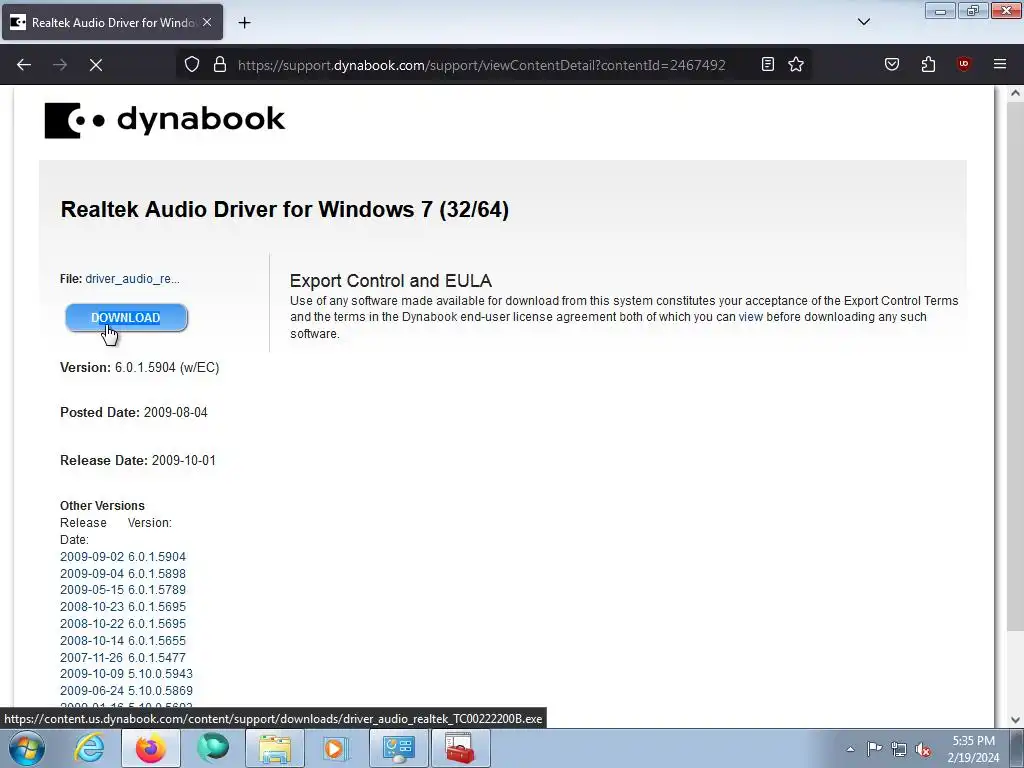The image size is (1024, 768).
Task: Open version 2009-09-04 6.0.1.5898
Action: tap(123, 574)
